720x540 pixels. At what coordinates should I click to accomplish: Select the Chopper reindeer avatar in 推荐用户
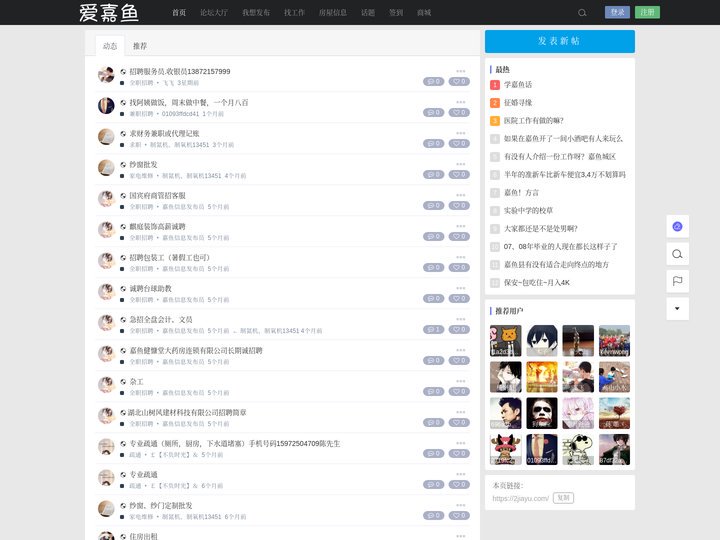click(x=506, y=450)
